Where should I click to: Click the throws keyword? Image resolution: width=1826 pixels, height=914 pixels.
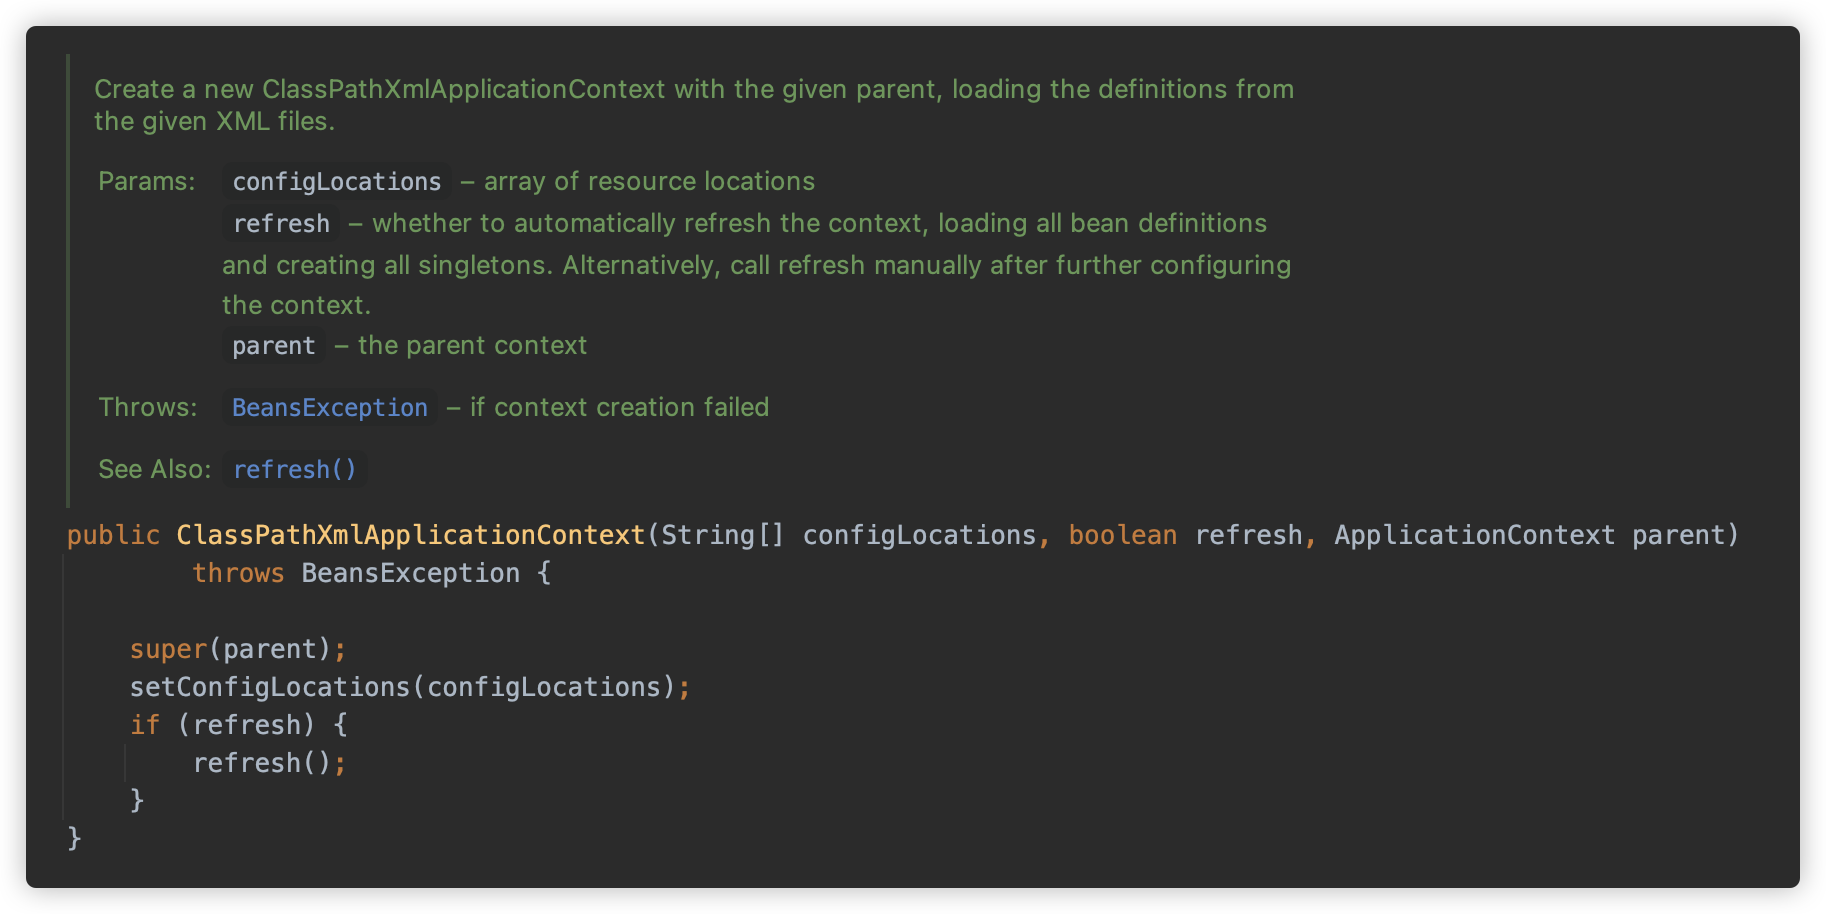tap(238, 573)
